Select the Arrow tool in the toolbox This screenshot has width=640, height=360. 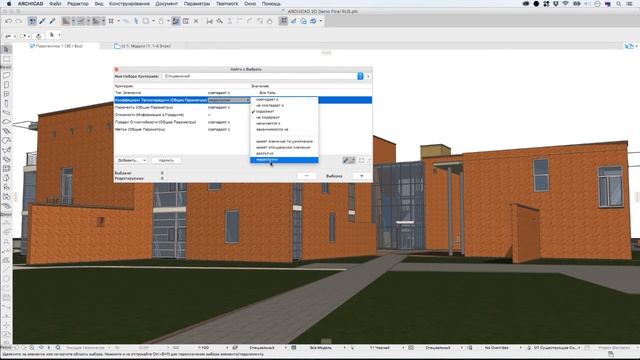6,49
